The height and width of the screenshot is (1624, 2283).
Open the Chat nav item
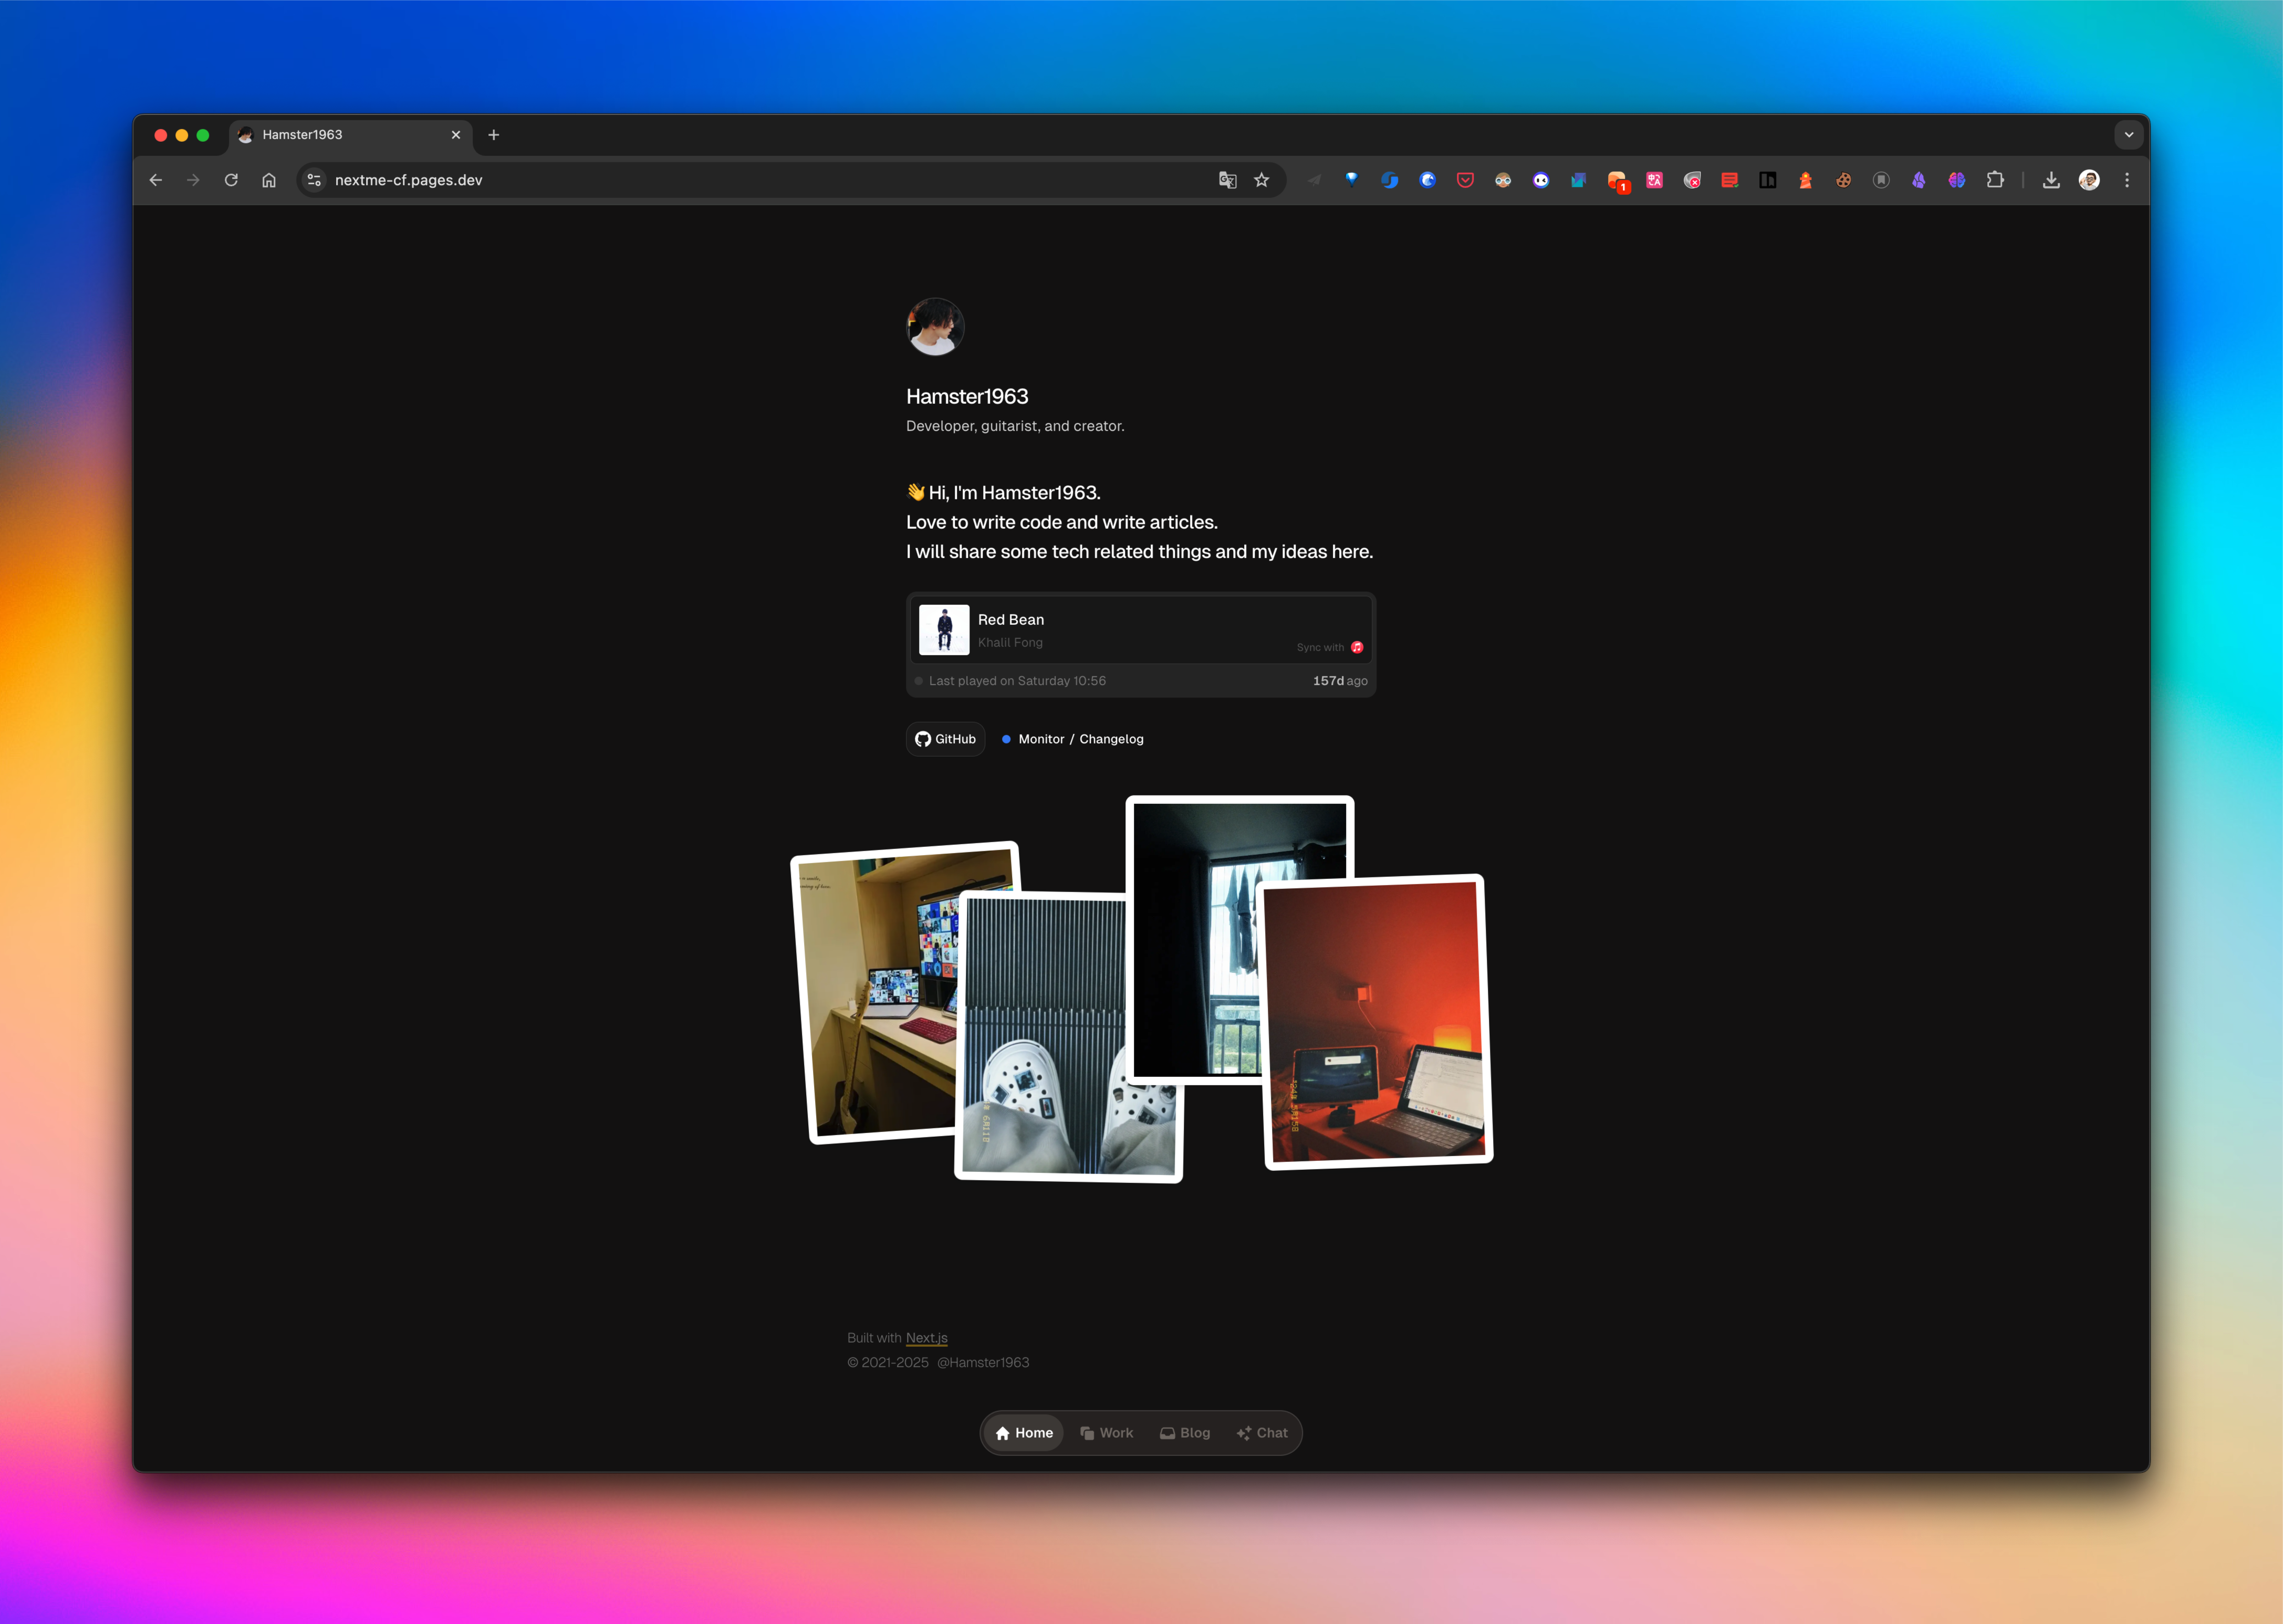1262,1433
